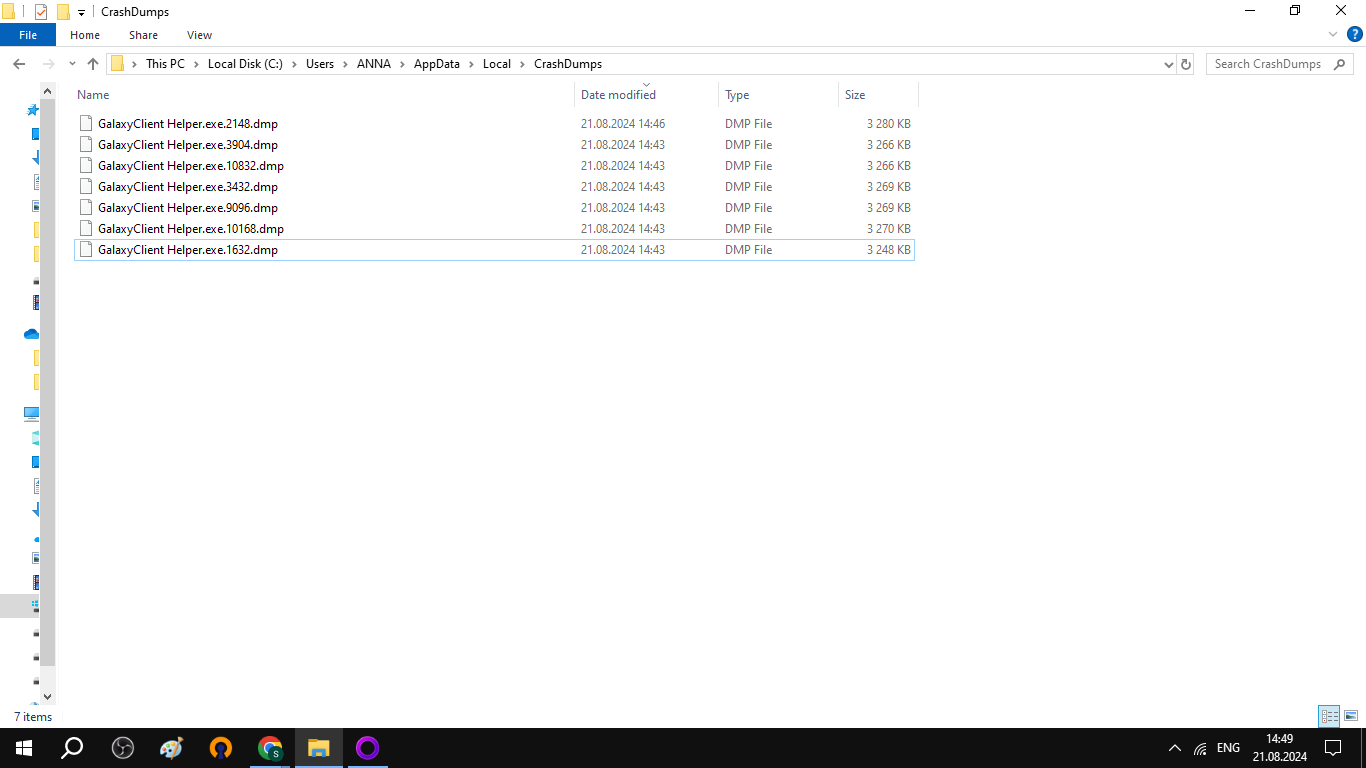The width and height of the screenshot is (1366, 768).
Task: Expand the ribbon with the chevron
Action: (x=1332, y=35)
